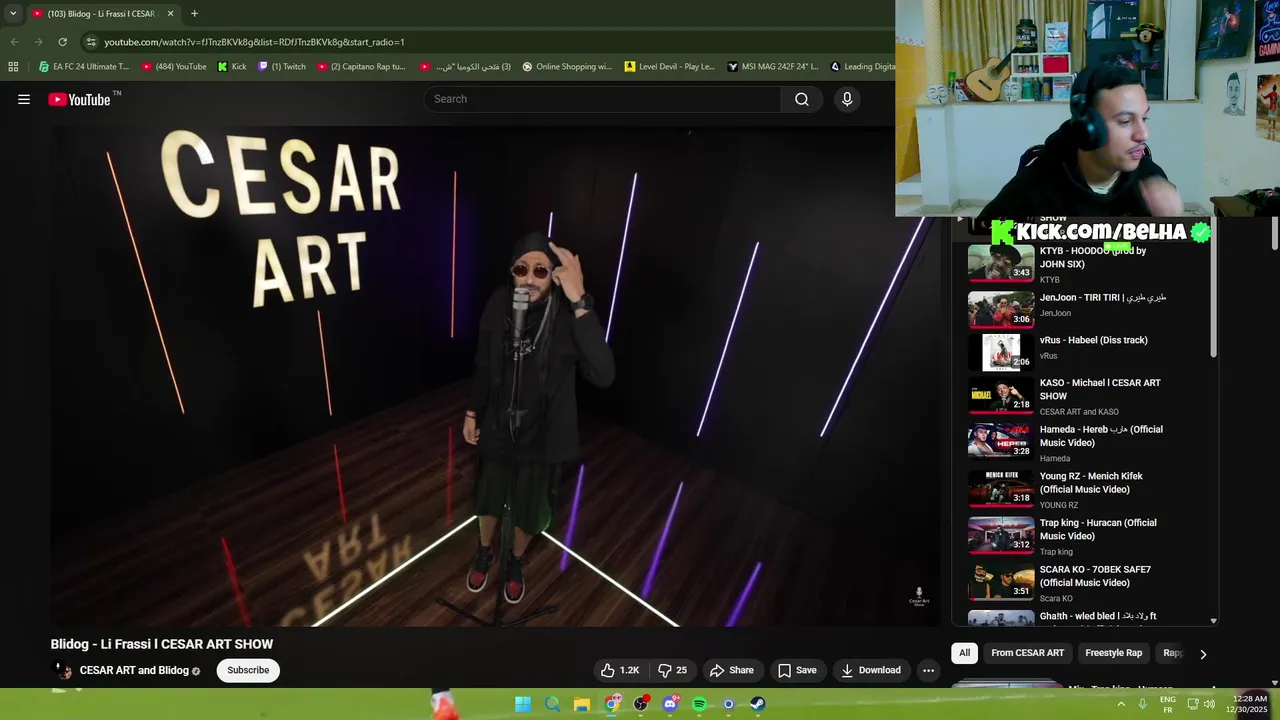The image size is (1280, 720).
Task: Open the site information icon in address bar
Action: pos(91,42)
